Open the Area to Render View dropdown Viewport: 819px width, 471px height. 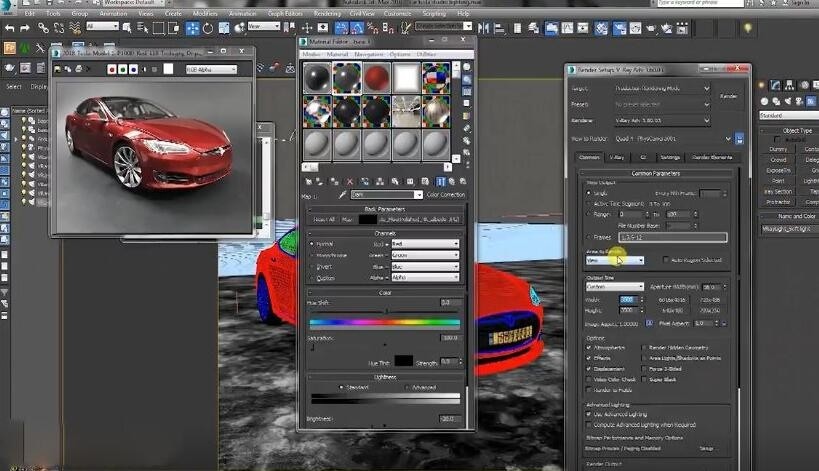click(615, 260)
